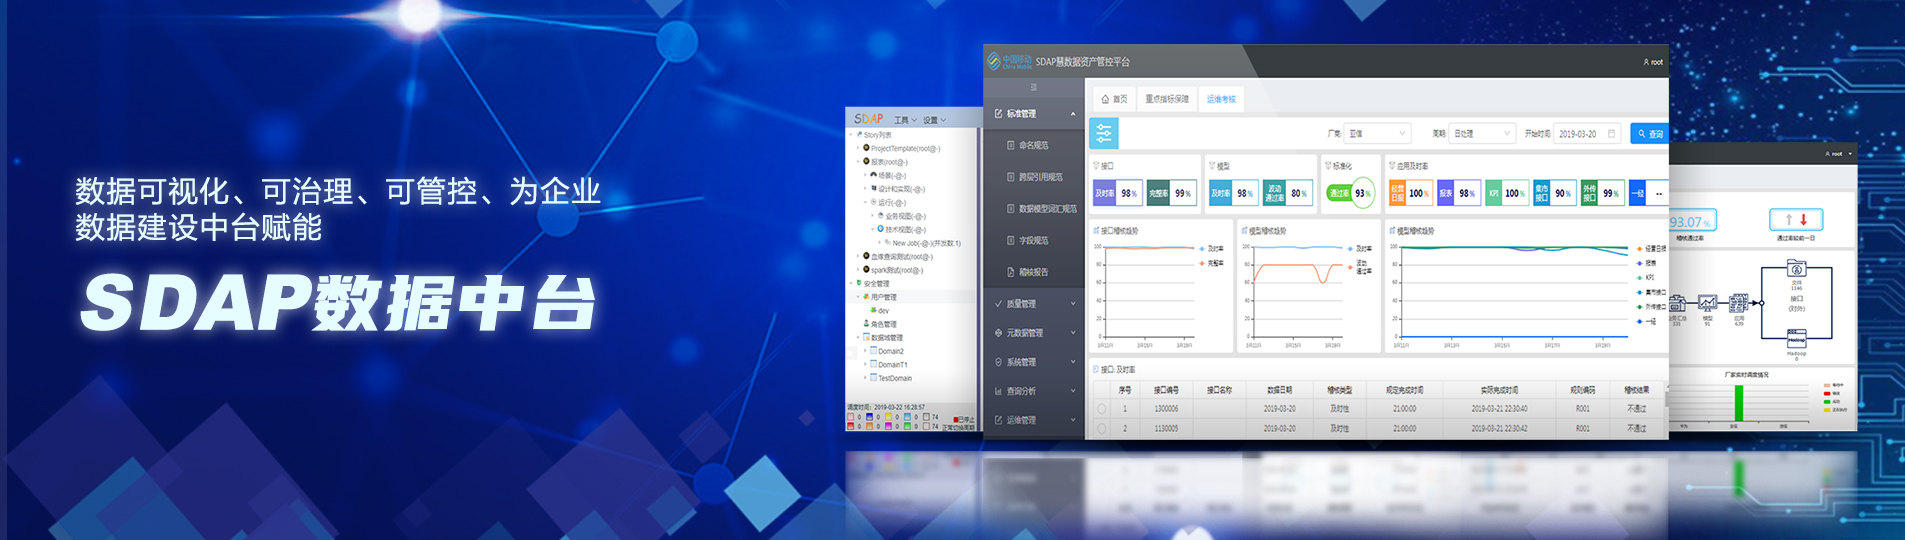1905x540 pixels.
Task: Select the radio button for row 1300006
Action: (x=1102, y=409)
